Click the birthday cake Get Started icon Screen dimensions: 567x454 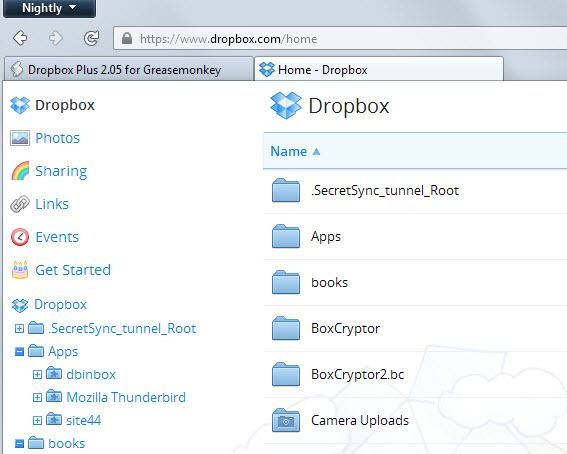click(x=20, y=270)
